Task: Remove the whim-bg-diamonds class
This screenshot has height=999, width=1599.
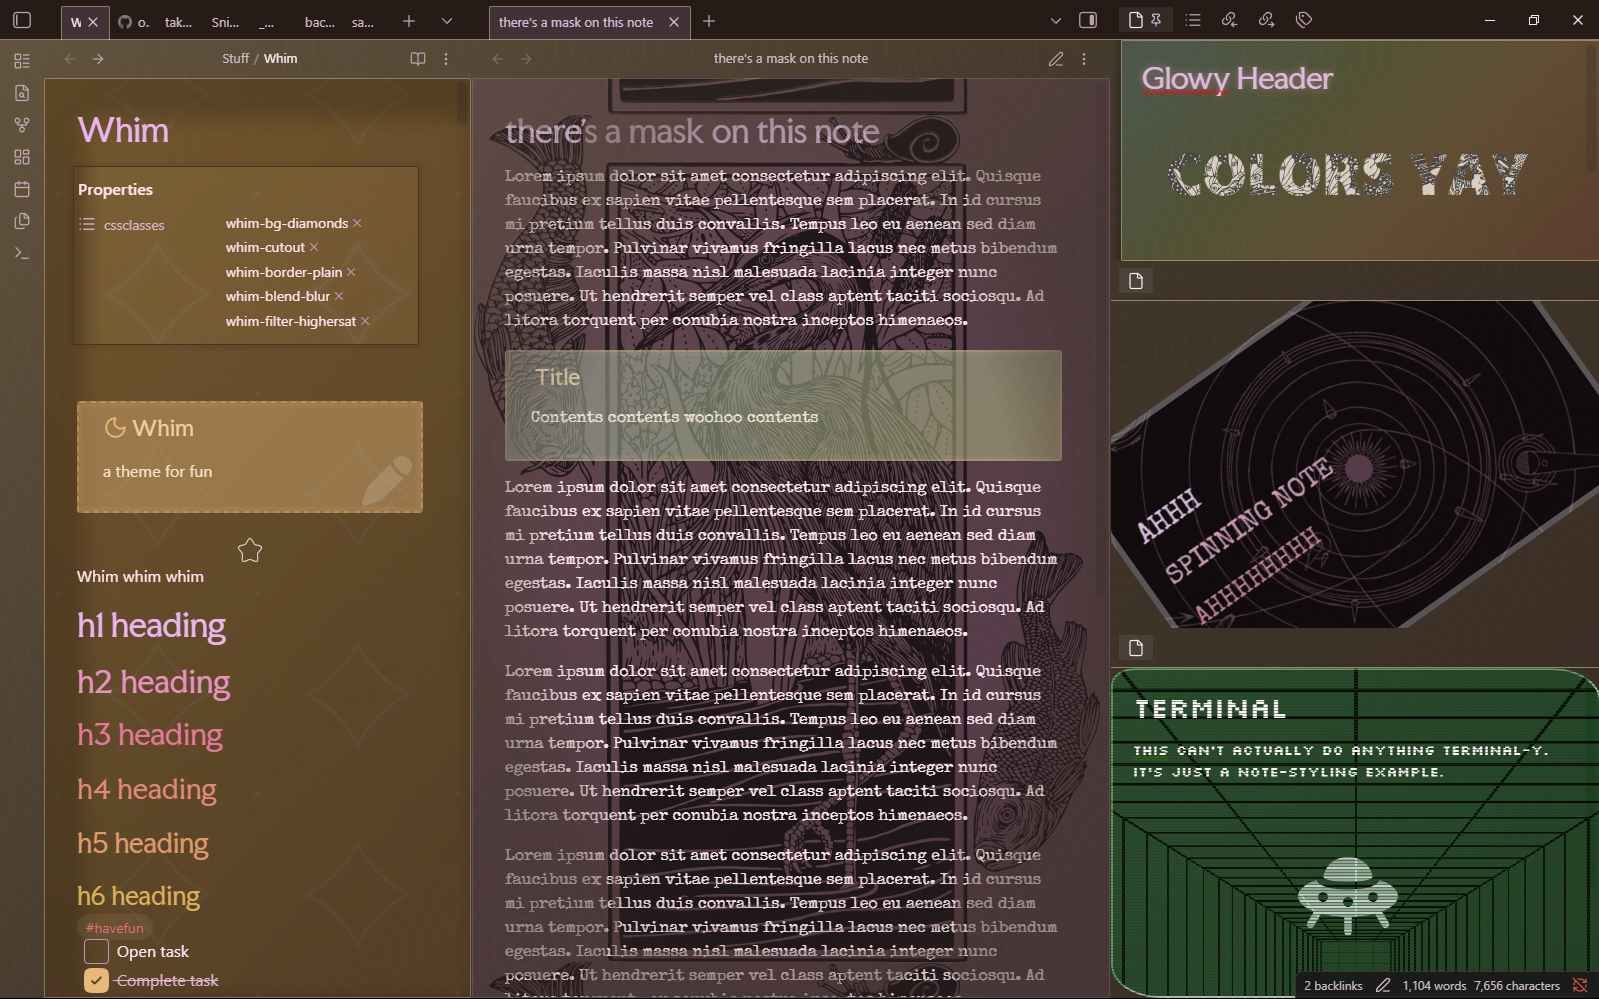Action: coord(357,223)
